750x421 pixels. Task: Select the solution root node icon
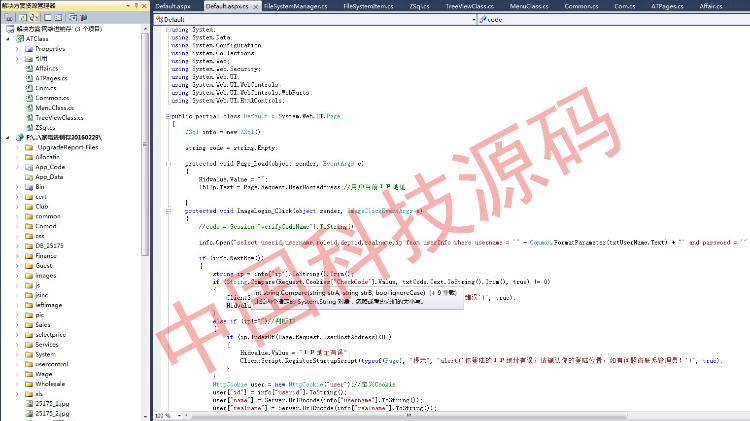click(10, 29)
